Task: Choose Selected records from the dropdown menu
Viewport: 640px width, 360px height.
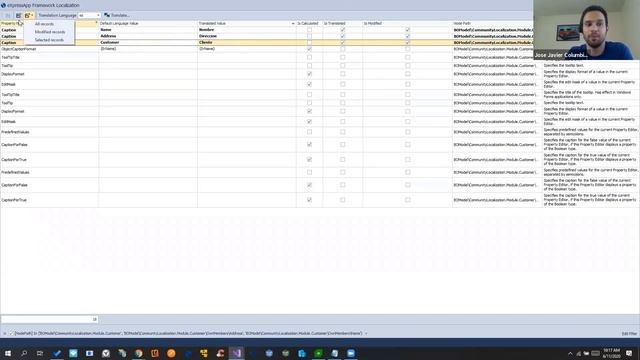Action: (49, 40)
